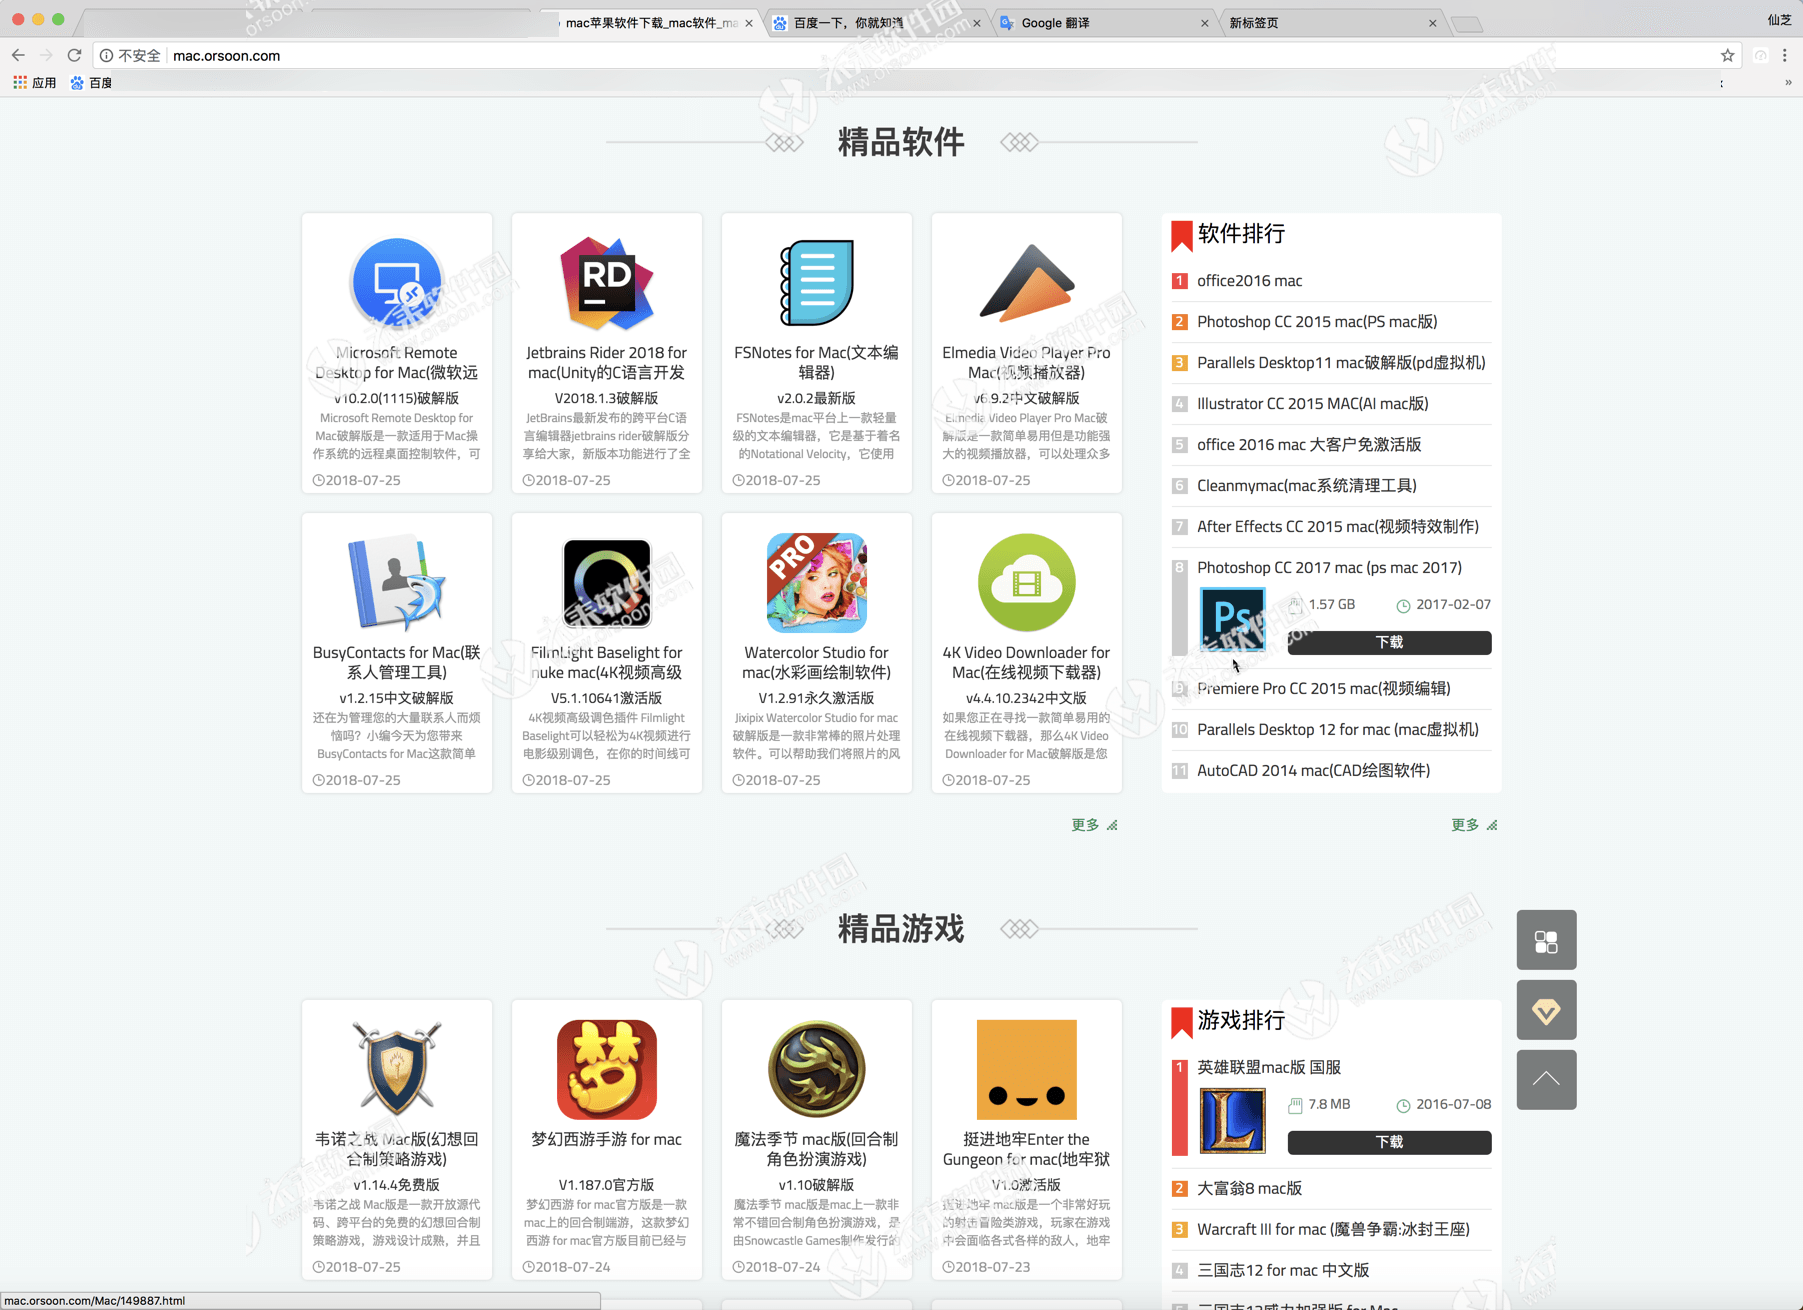The width and height of the screenshot is (1803, 1310).
Task: Open 应用 apps bookmark shortcut
Action: [35, 83]
